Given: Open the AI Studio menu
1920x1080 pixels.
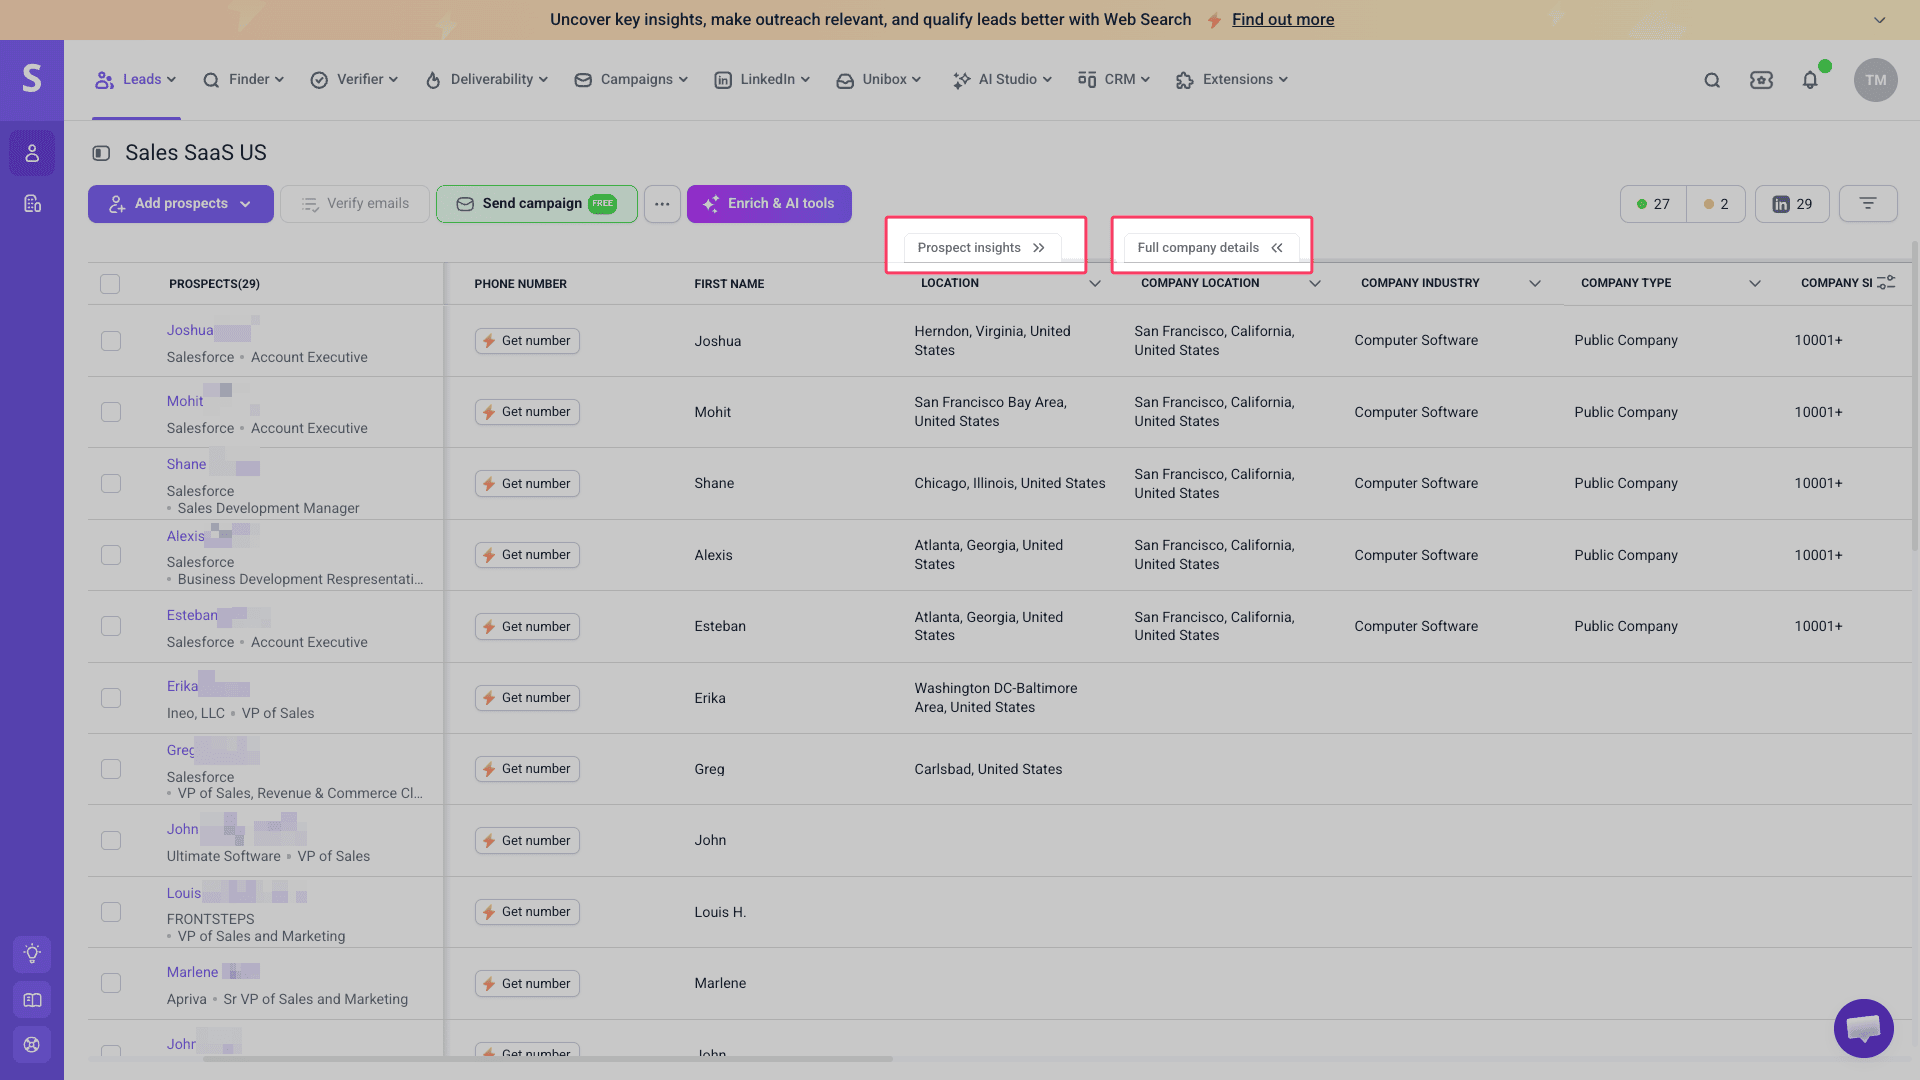Looking at the screenshot, I should [x=1002, y=80].
